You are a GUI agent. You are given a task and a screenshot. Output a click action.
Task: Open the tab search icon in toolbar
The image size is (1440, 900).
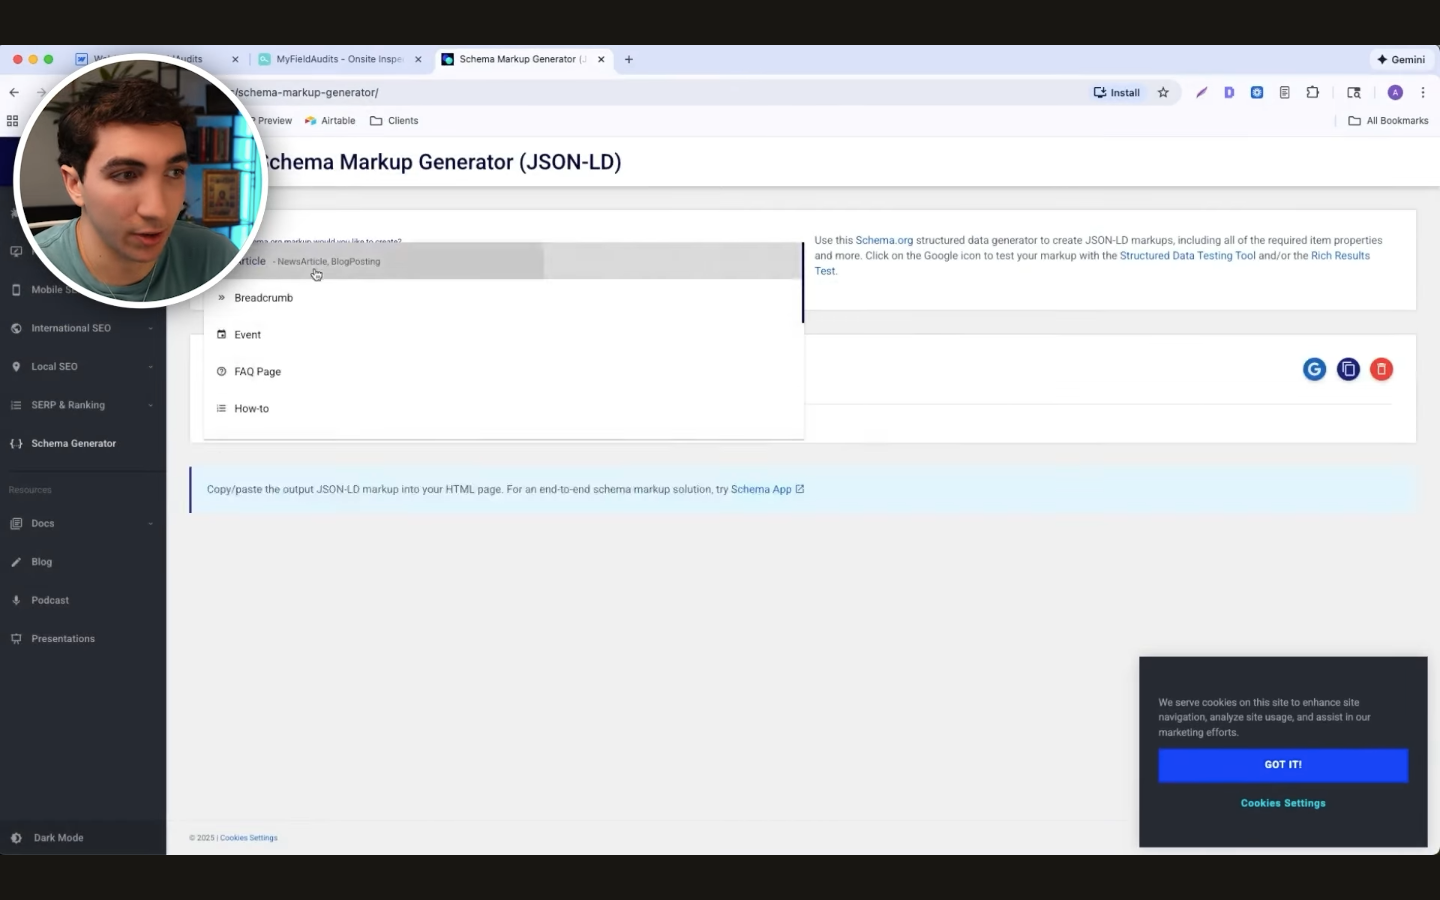pyautogui.click(x=1354, y=92)
